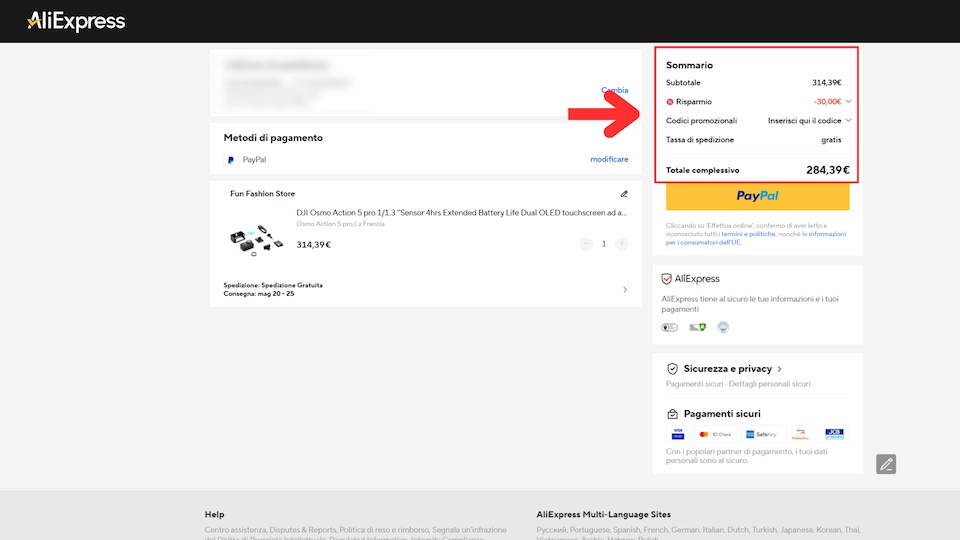Viewport: 960px width, 540px height.
Task: Click the Sicurezza e privacy heading
Action: [x=728, y=369]
